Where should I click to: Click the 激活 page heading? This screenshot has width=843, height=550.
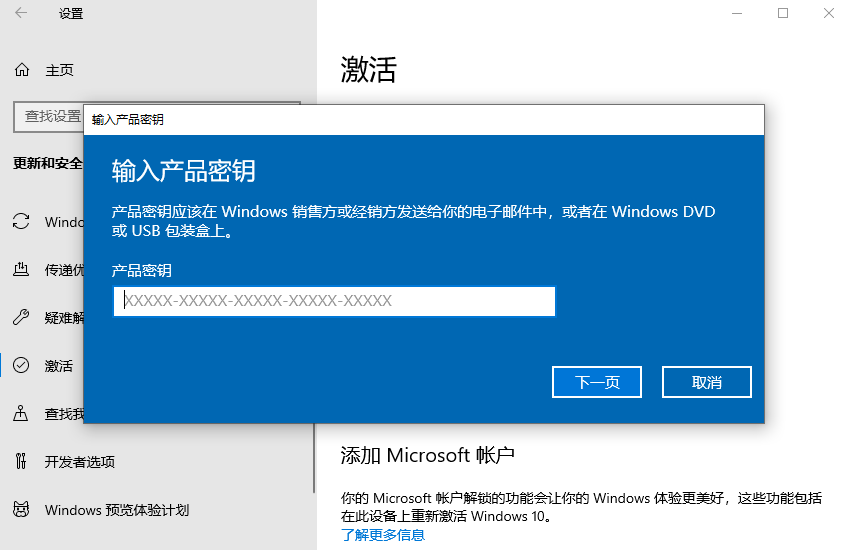[369, 70]
